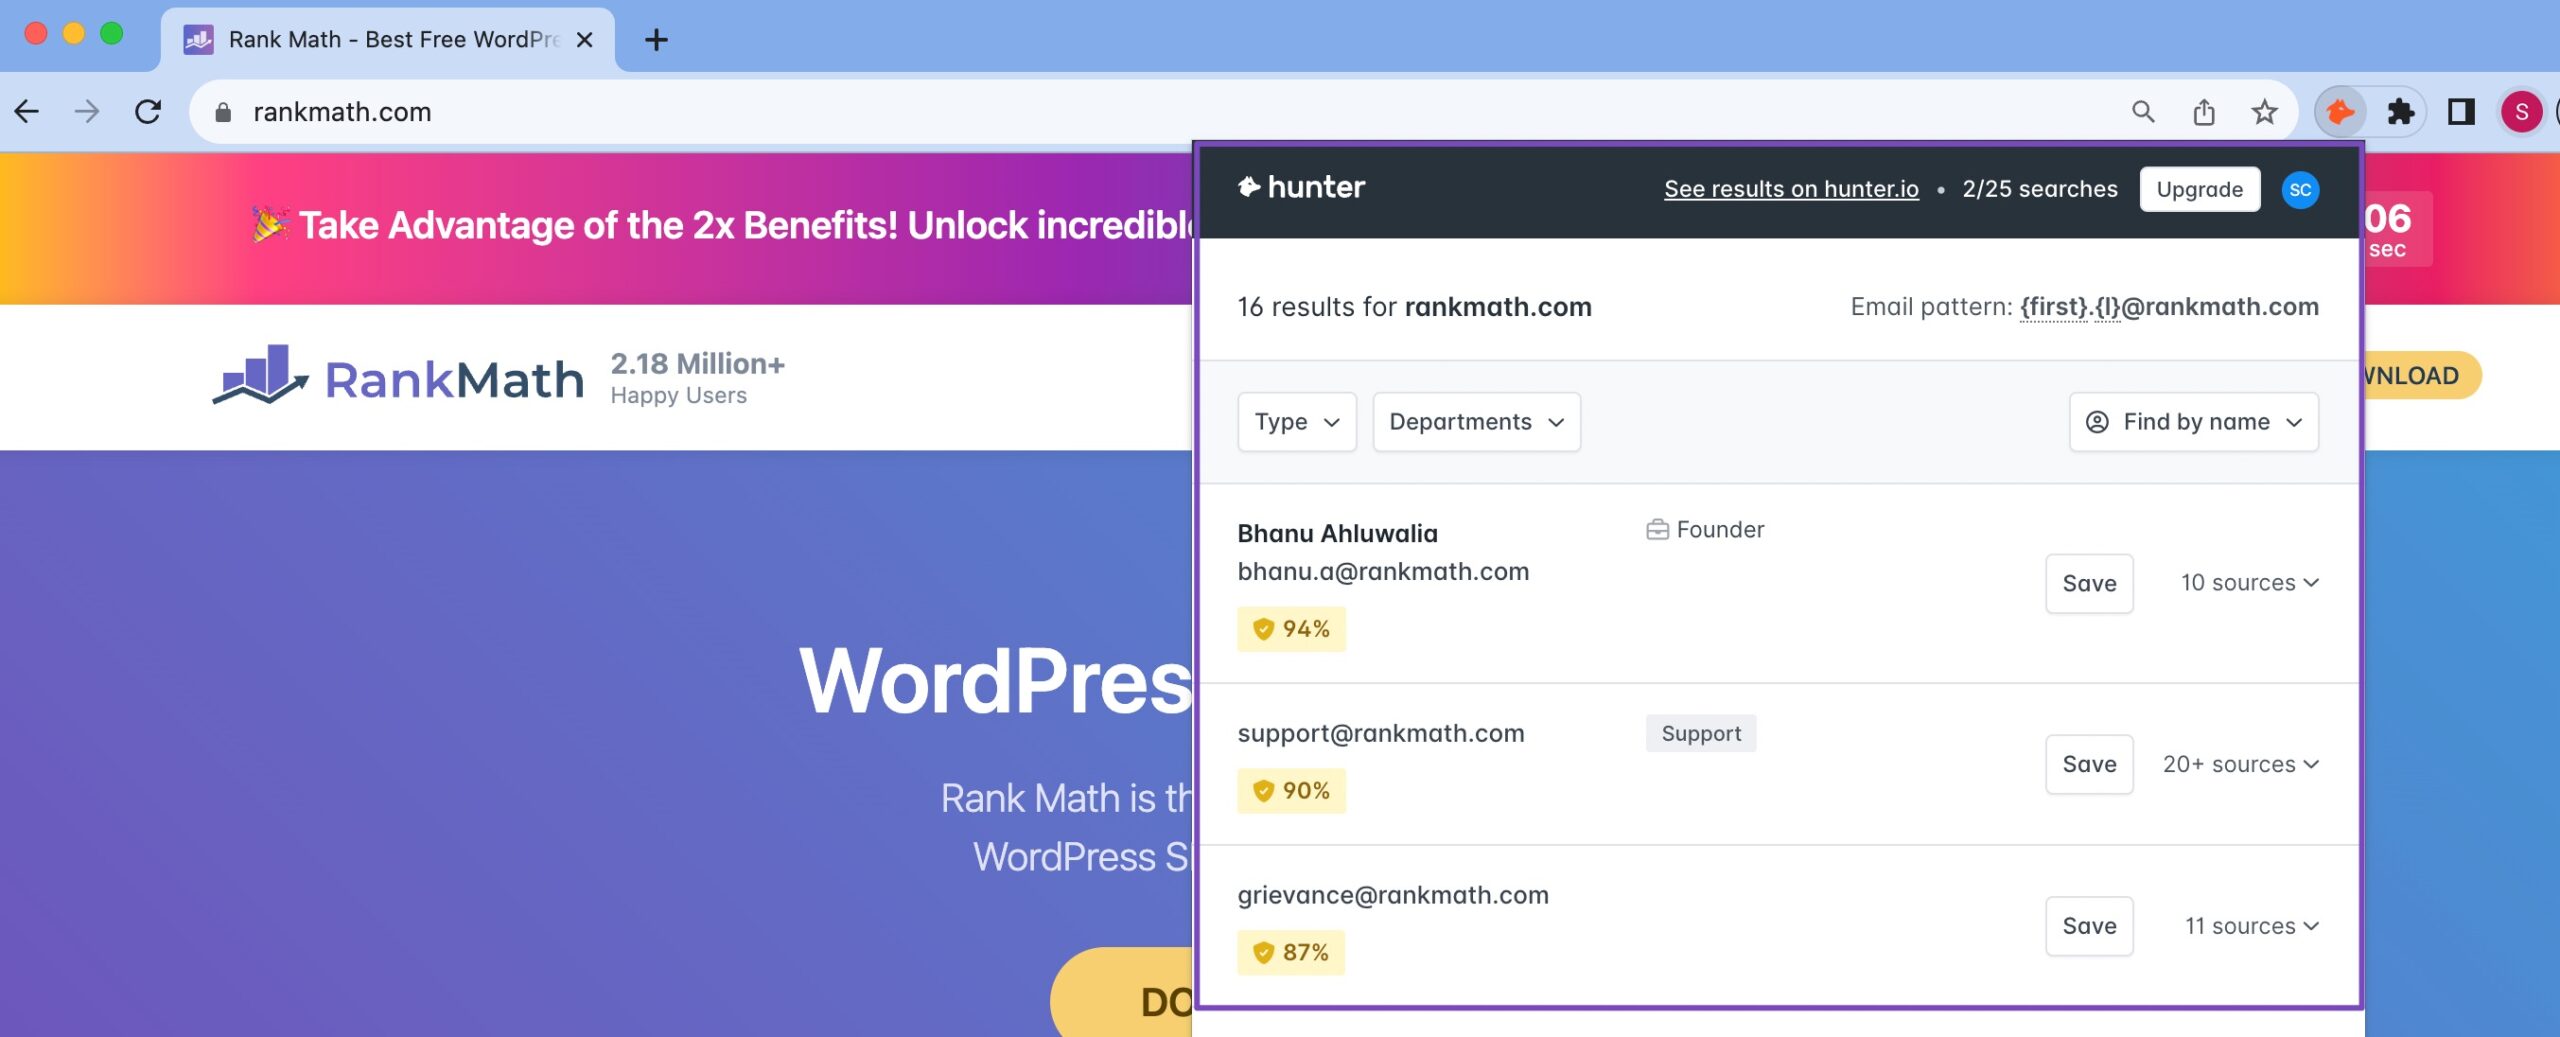This screenshot has width=2560, height=1037.
Task: Click the Upgrade button in Hunter
Action: (x=2199, y=189)
